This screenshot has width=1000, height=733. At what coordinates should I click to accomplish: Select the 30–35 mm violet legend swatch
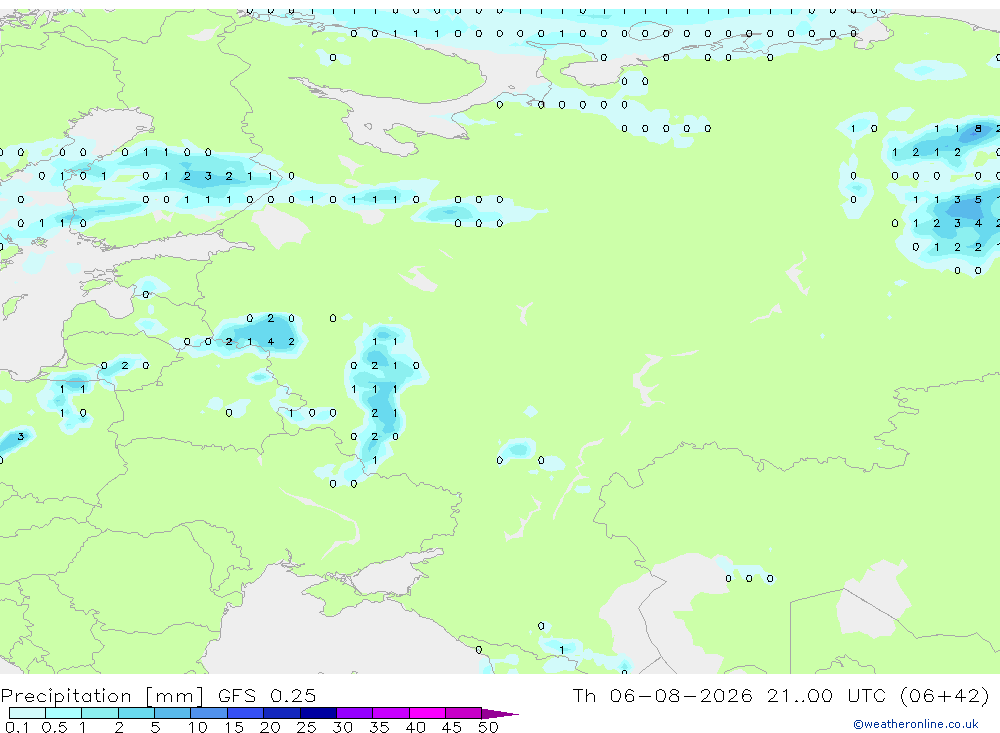coord(355,713)
